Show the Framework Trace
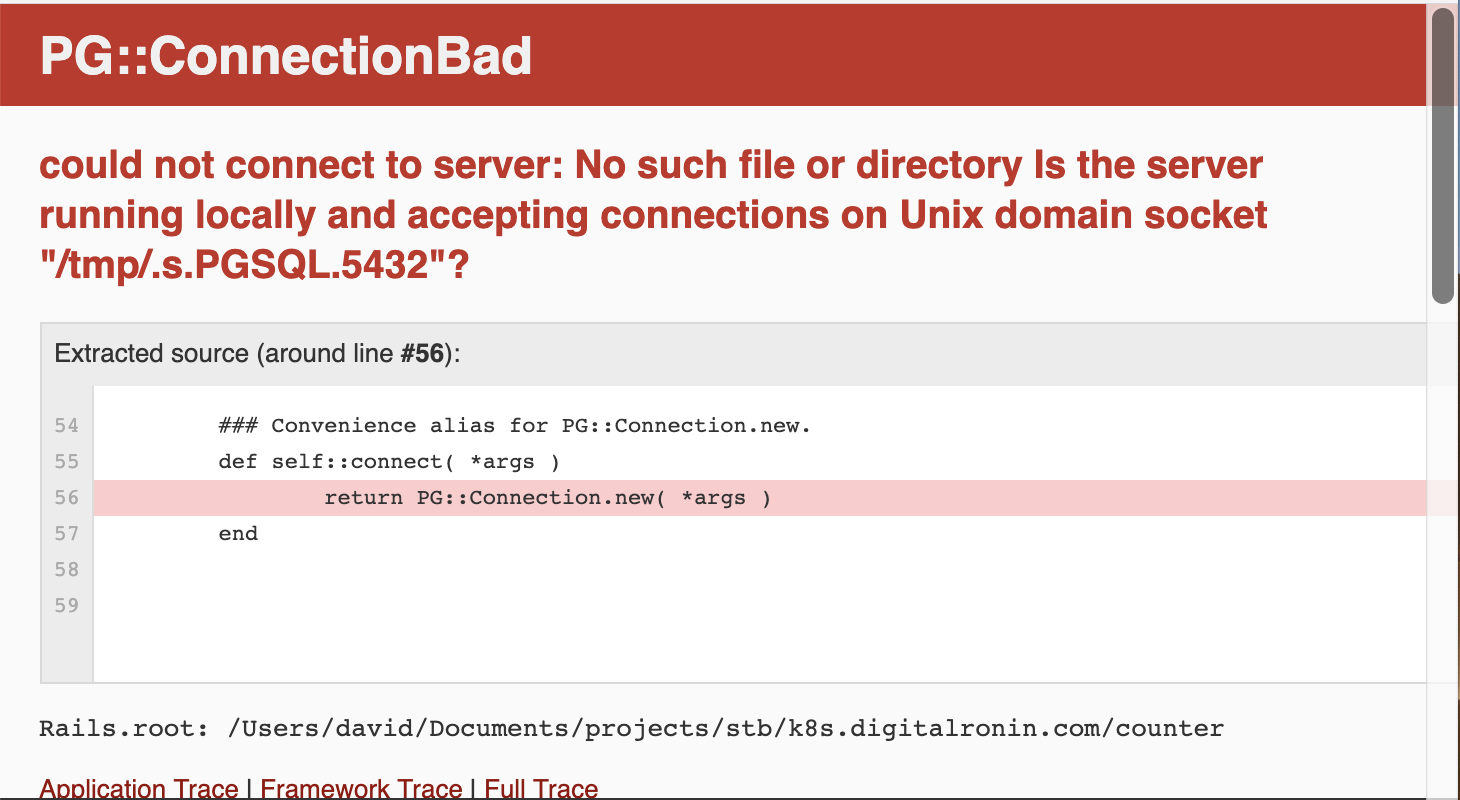The width and height of the screenshot is (1460, 800). pyautogui.click(x=361, y=789)
